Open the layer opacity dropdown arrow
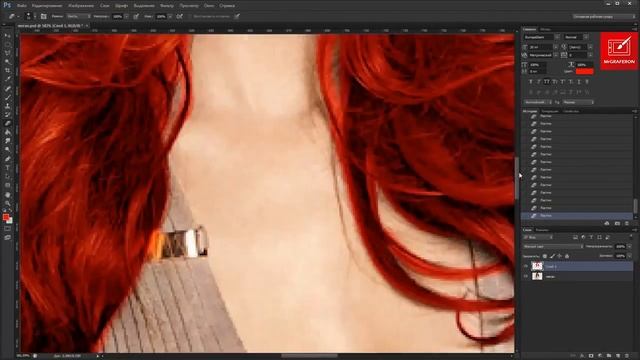Image resolution: width=640 pixels, height=360 pixels. coord(629,247)
